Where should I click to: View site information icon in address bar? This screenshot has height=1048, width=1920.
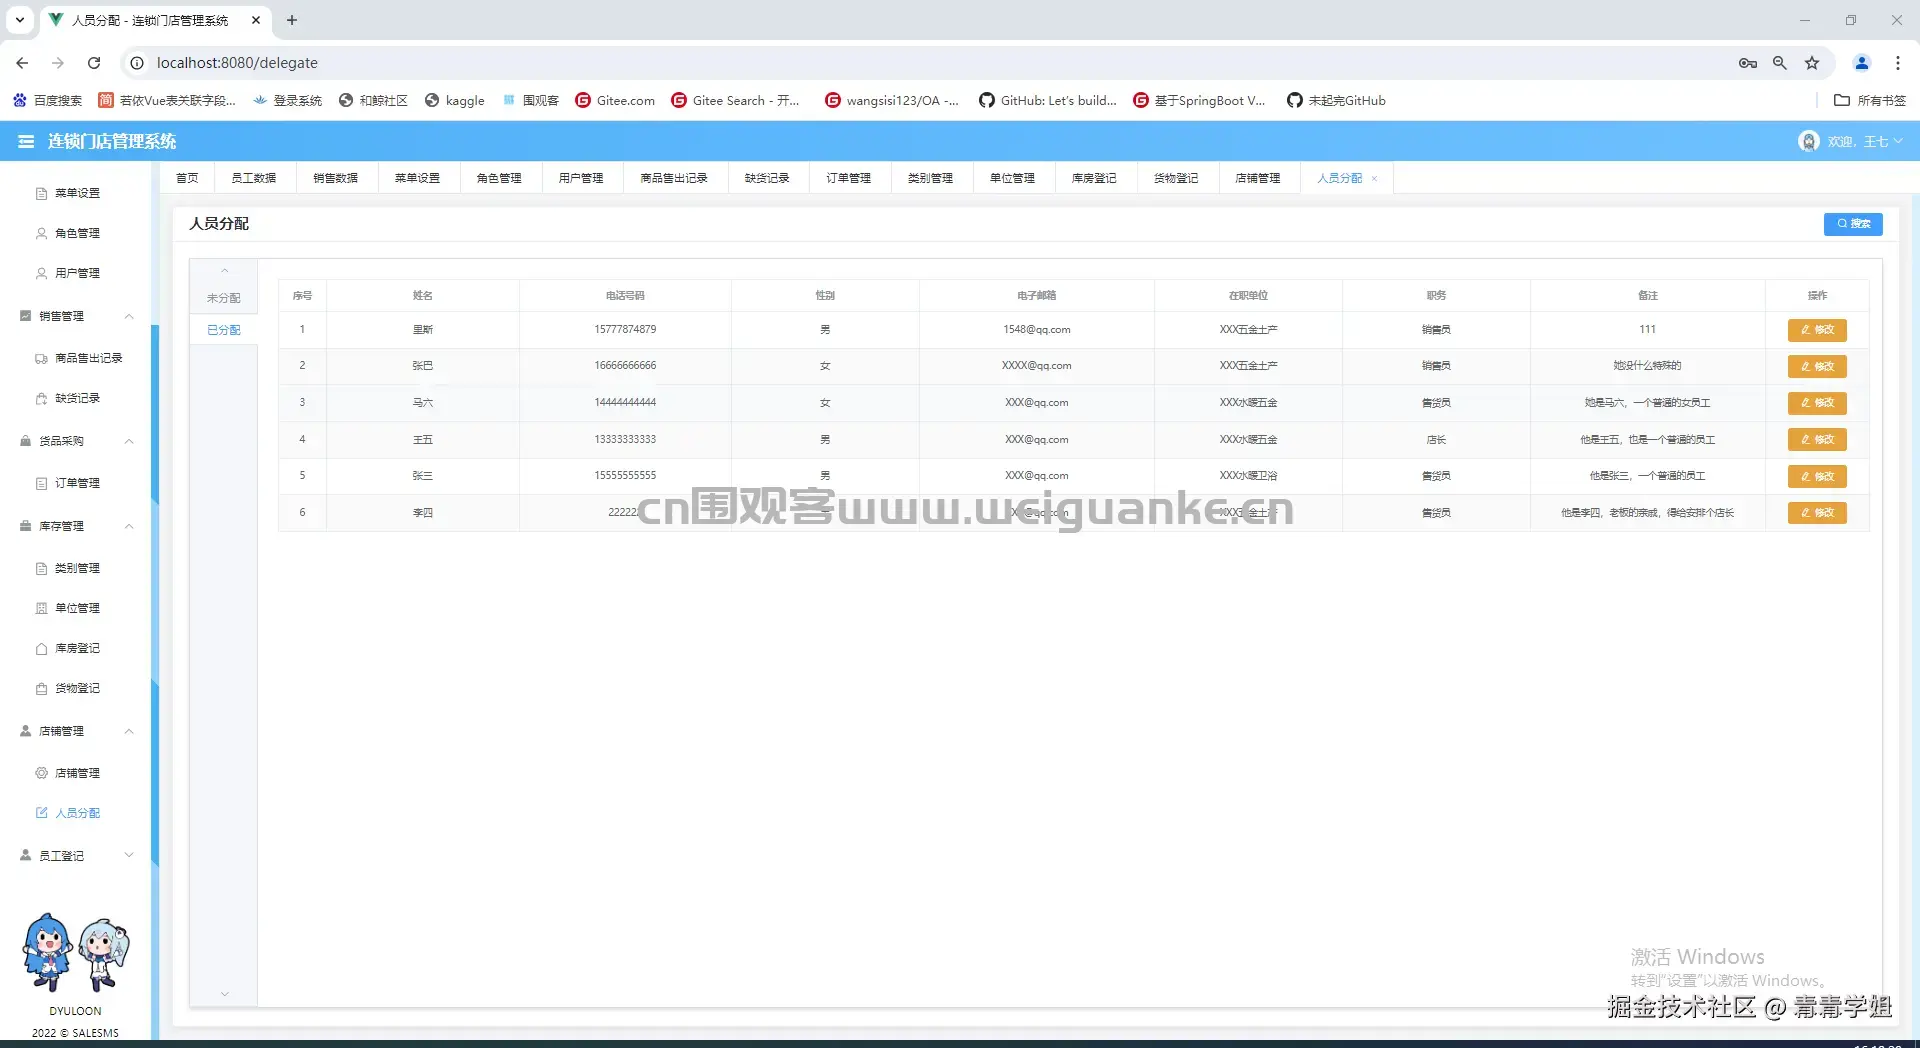coord(137,63)
